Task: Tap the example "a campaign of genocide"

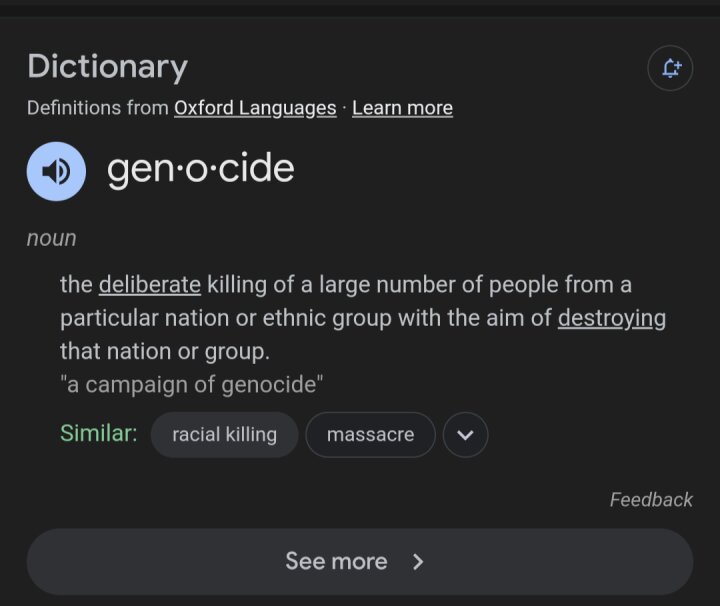Action: coord(191,384)
